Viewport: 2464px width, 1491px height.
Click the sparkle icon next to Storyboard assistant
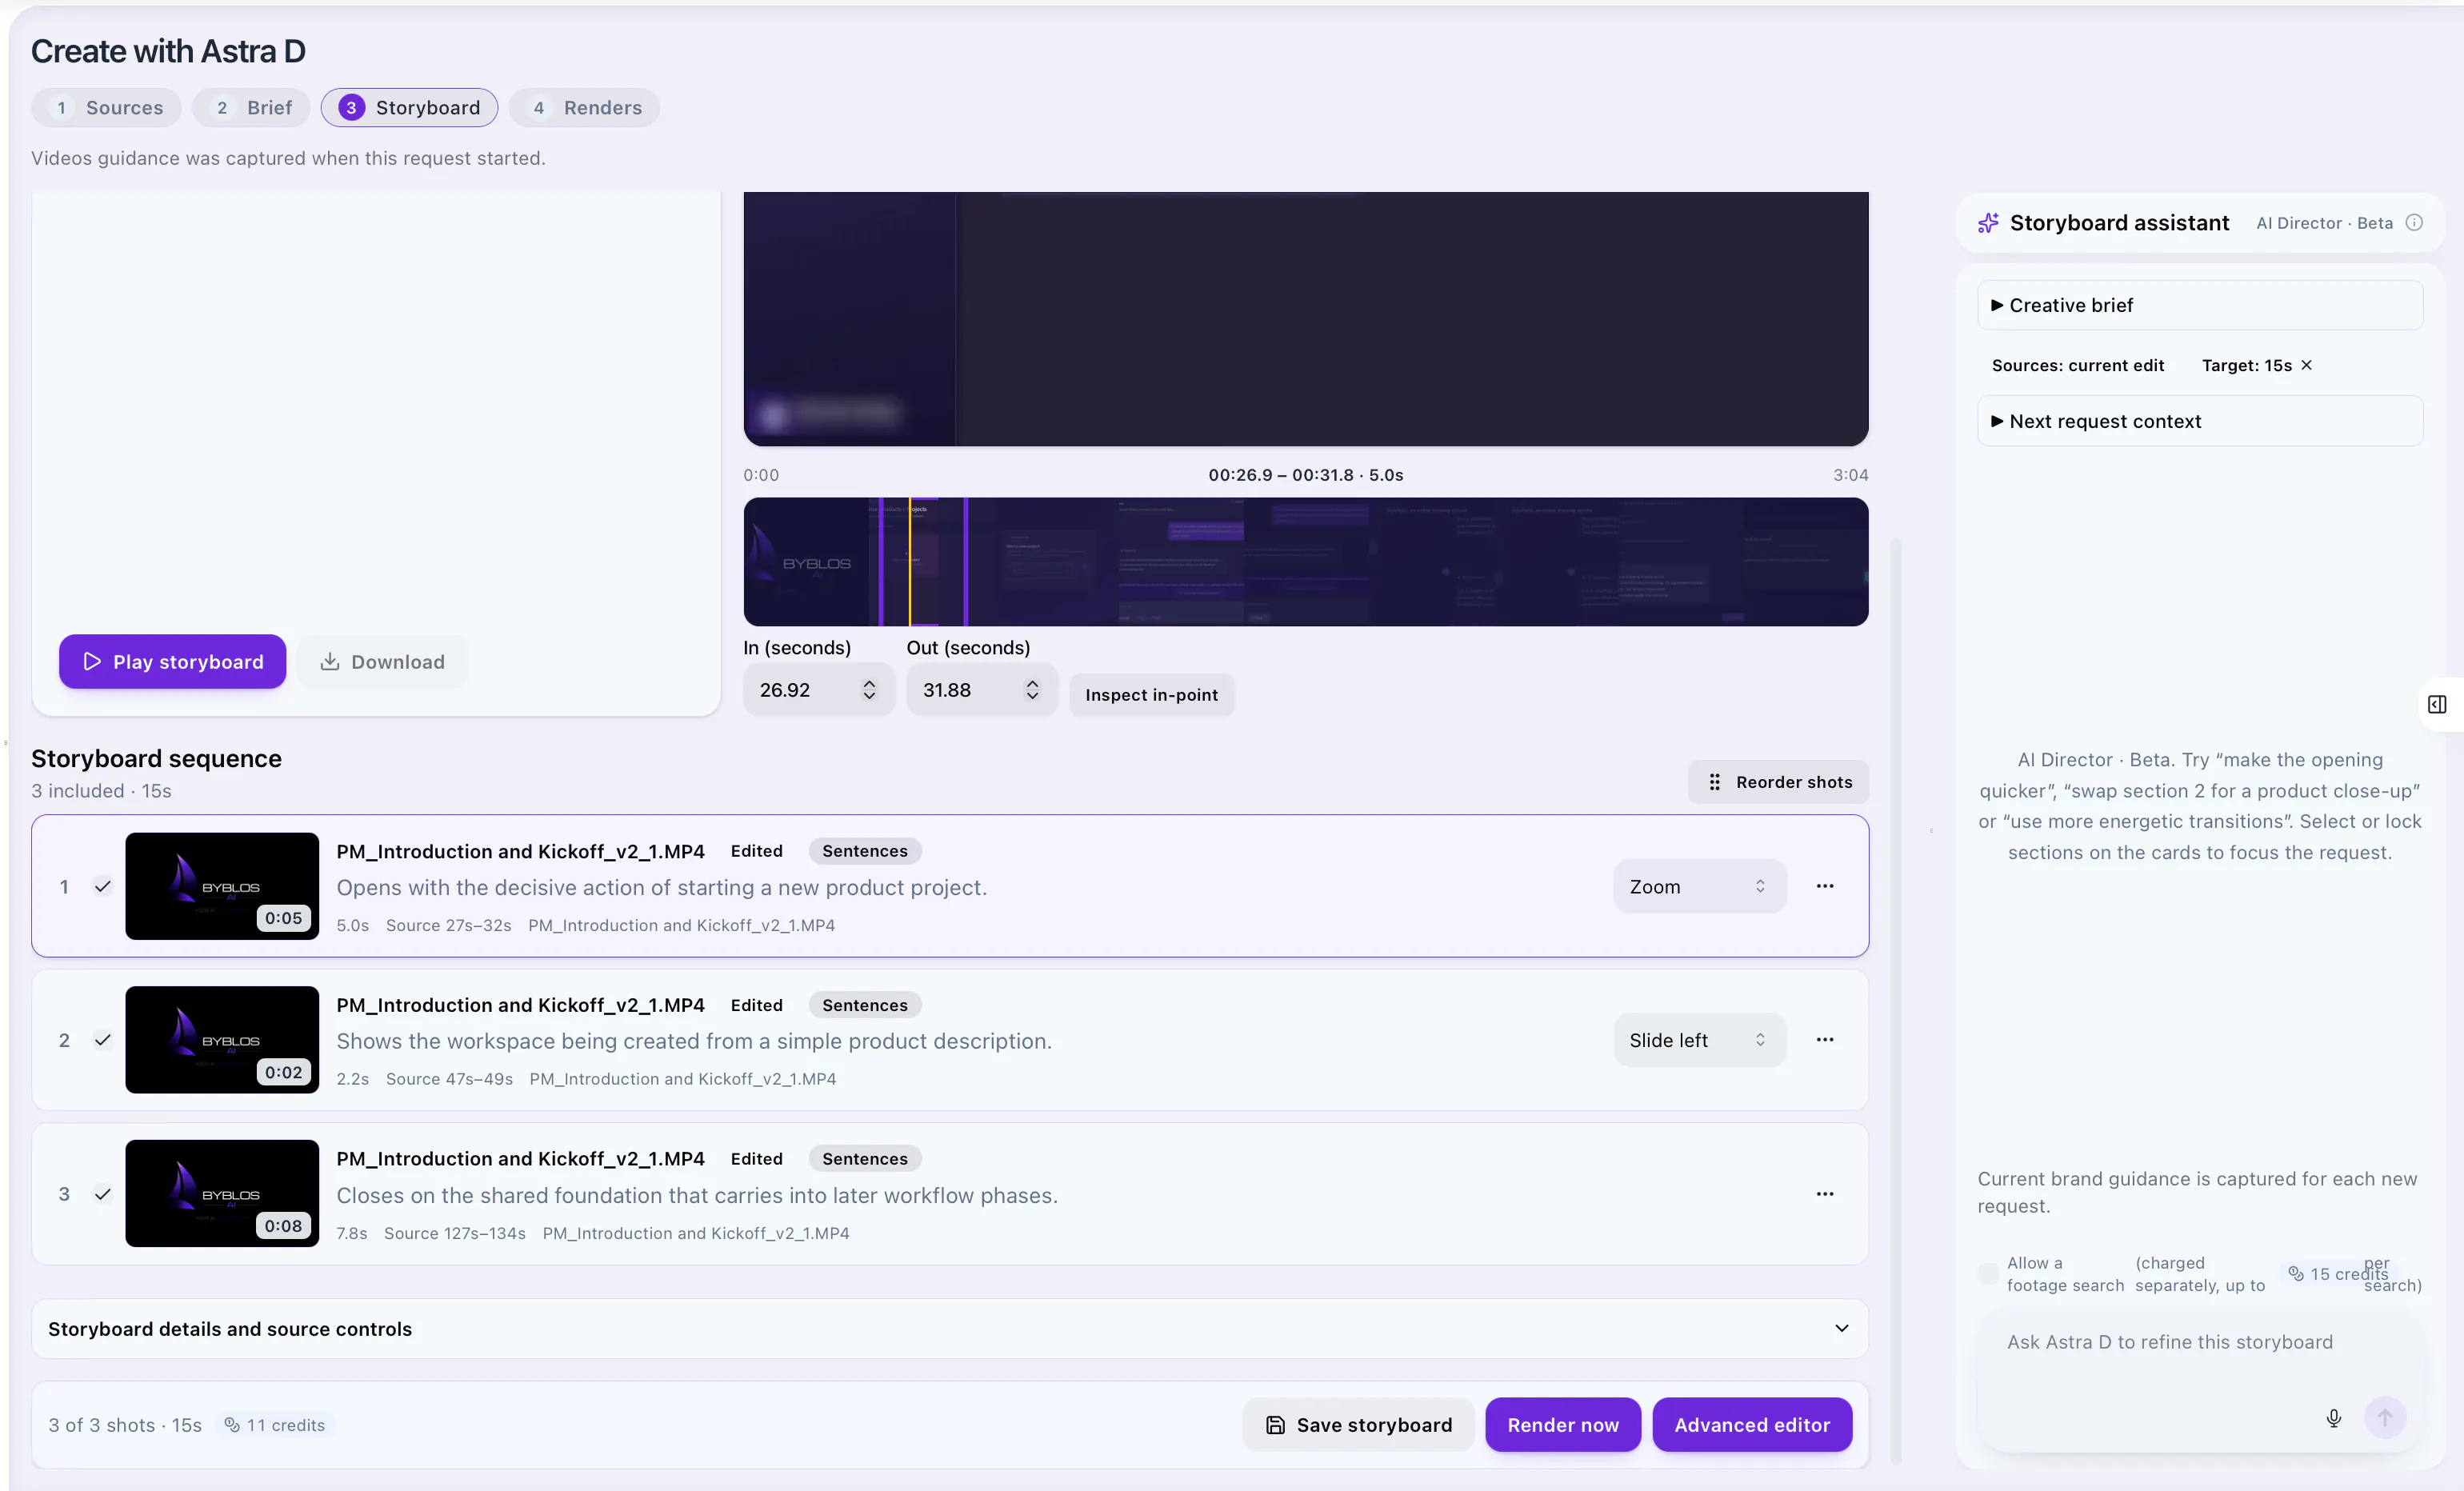(1987, 223)
